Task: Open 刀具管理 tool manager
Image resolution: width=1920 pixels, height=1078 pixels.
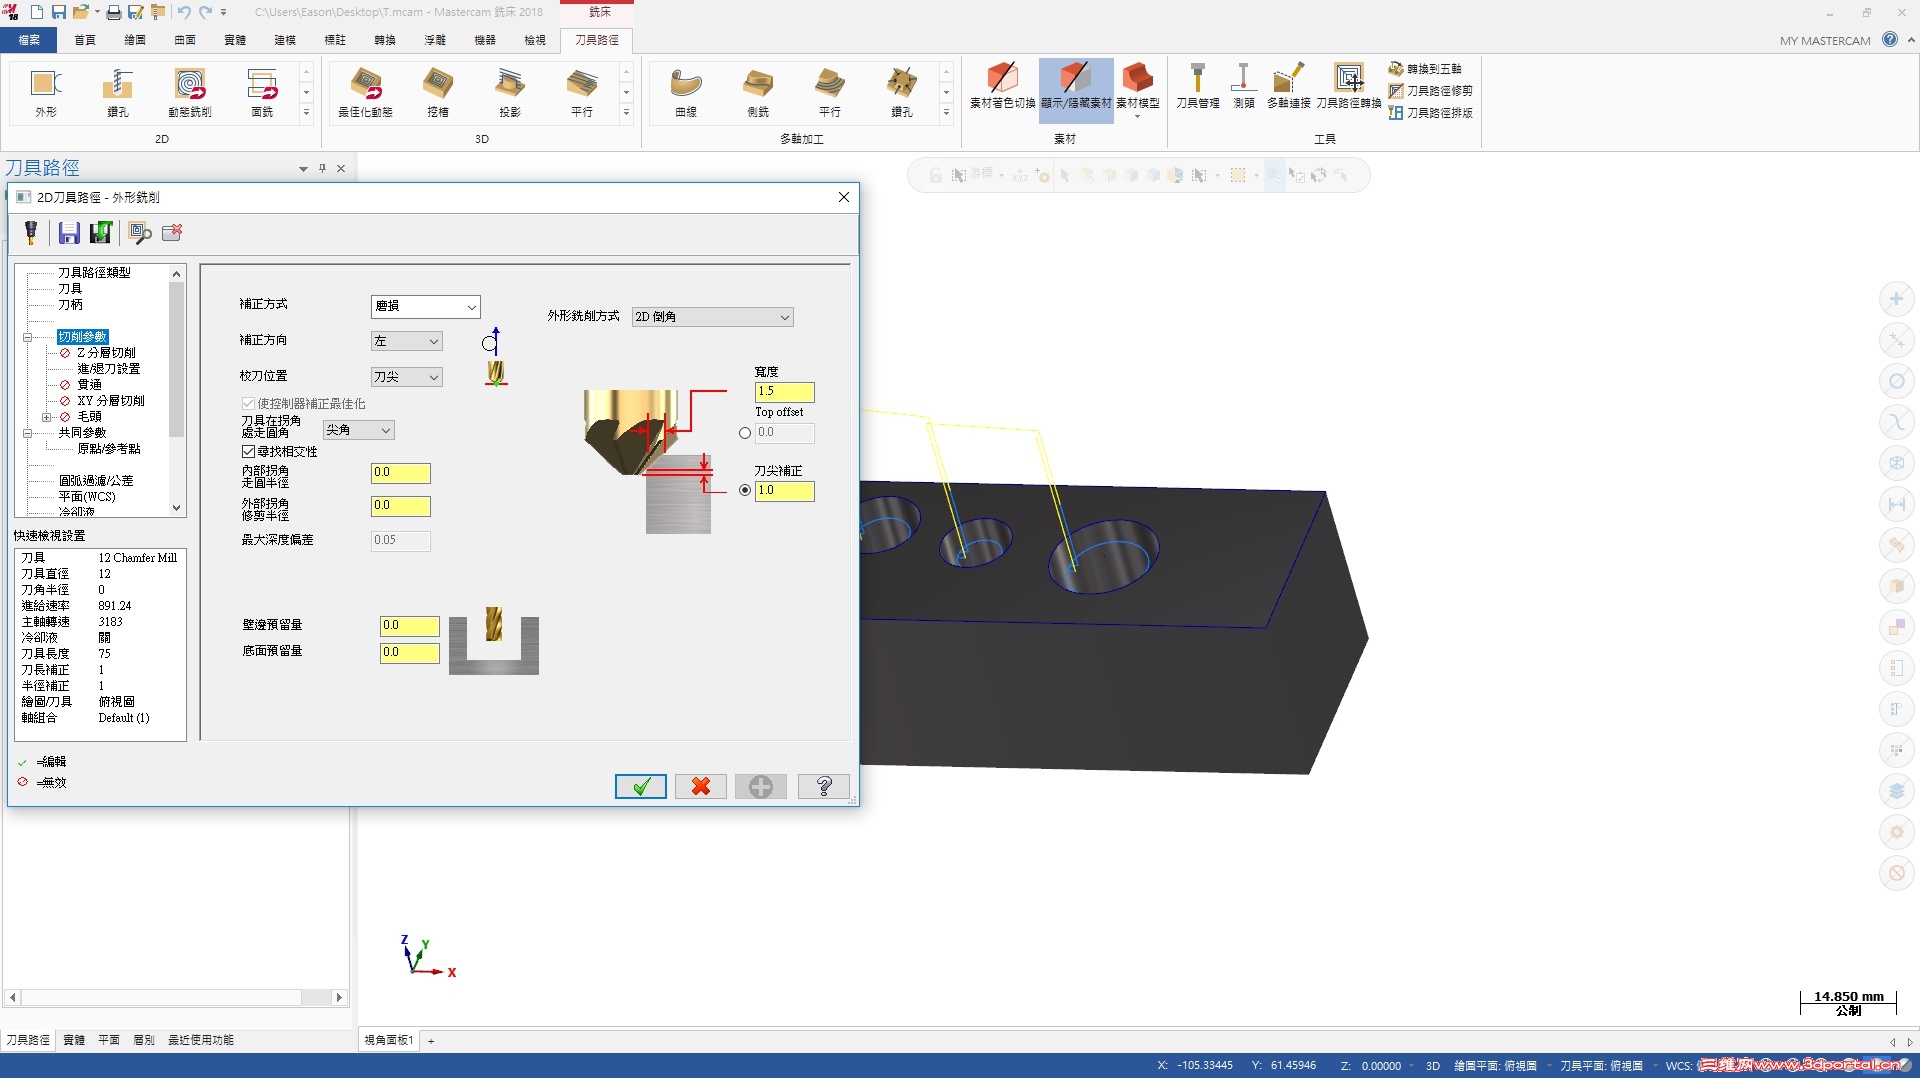Action: click(1197, 86)
